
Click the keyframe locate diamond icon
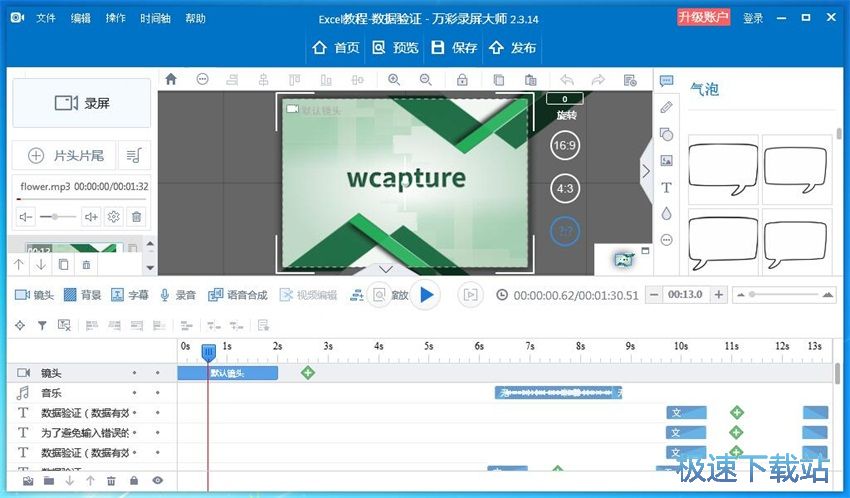(20, 325)
